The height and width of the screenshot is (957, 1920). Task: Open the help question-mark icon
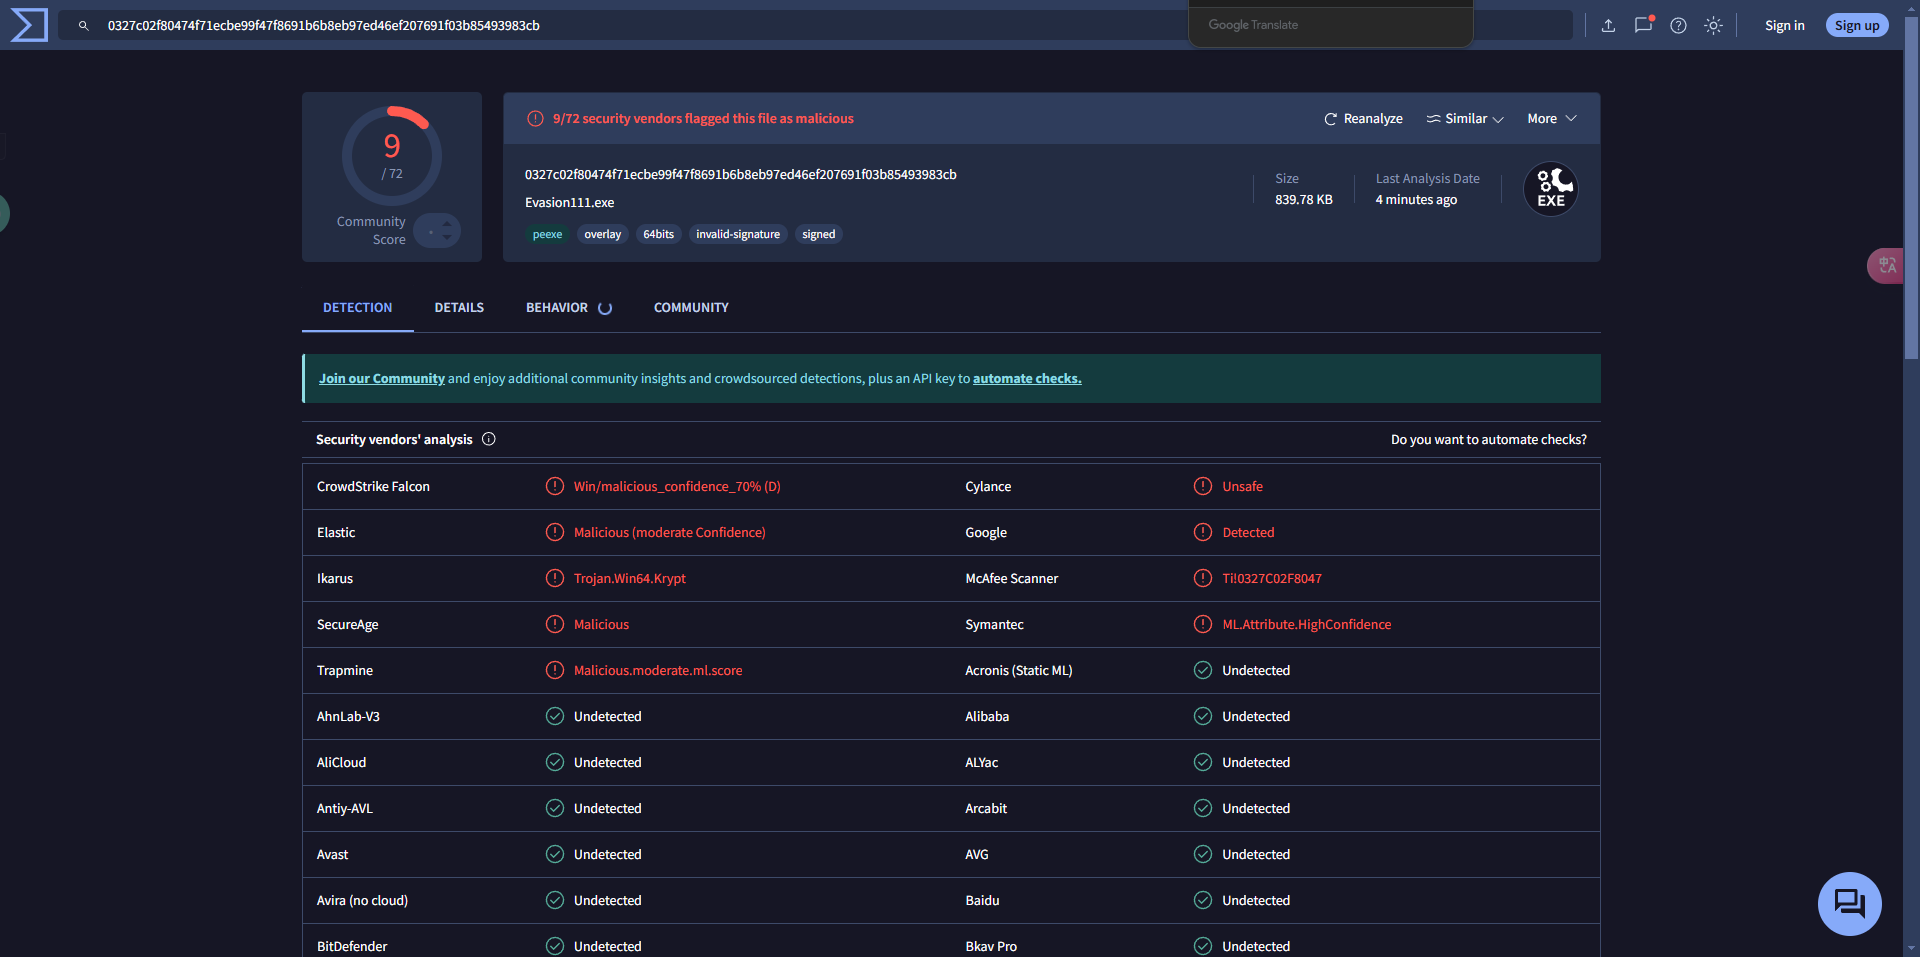pos(1678,26)
